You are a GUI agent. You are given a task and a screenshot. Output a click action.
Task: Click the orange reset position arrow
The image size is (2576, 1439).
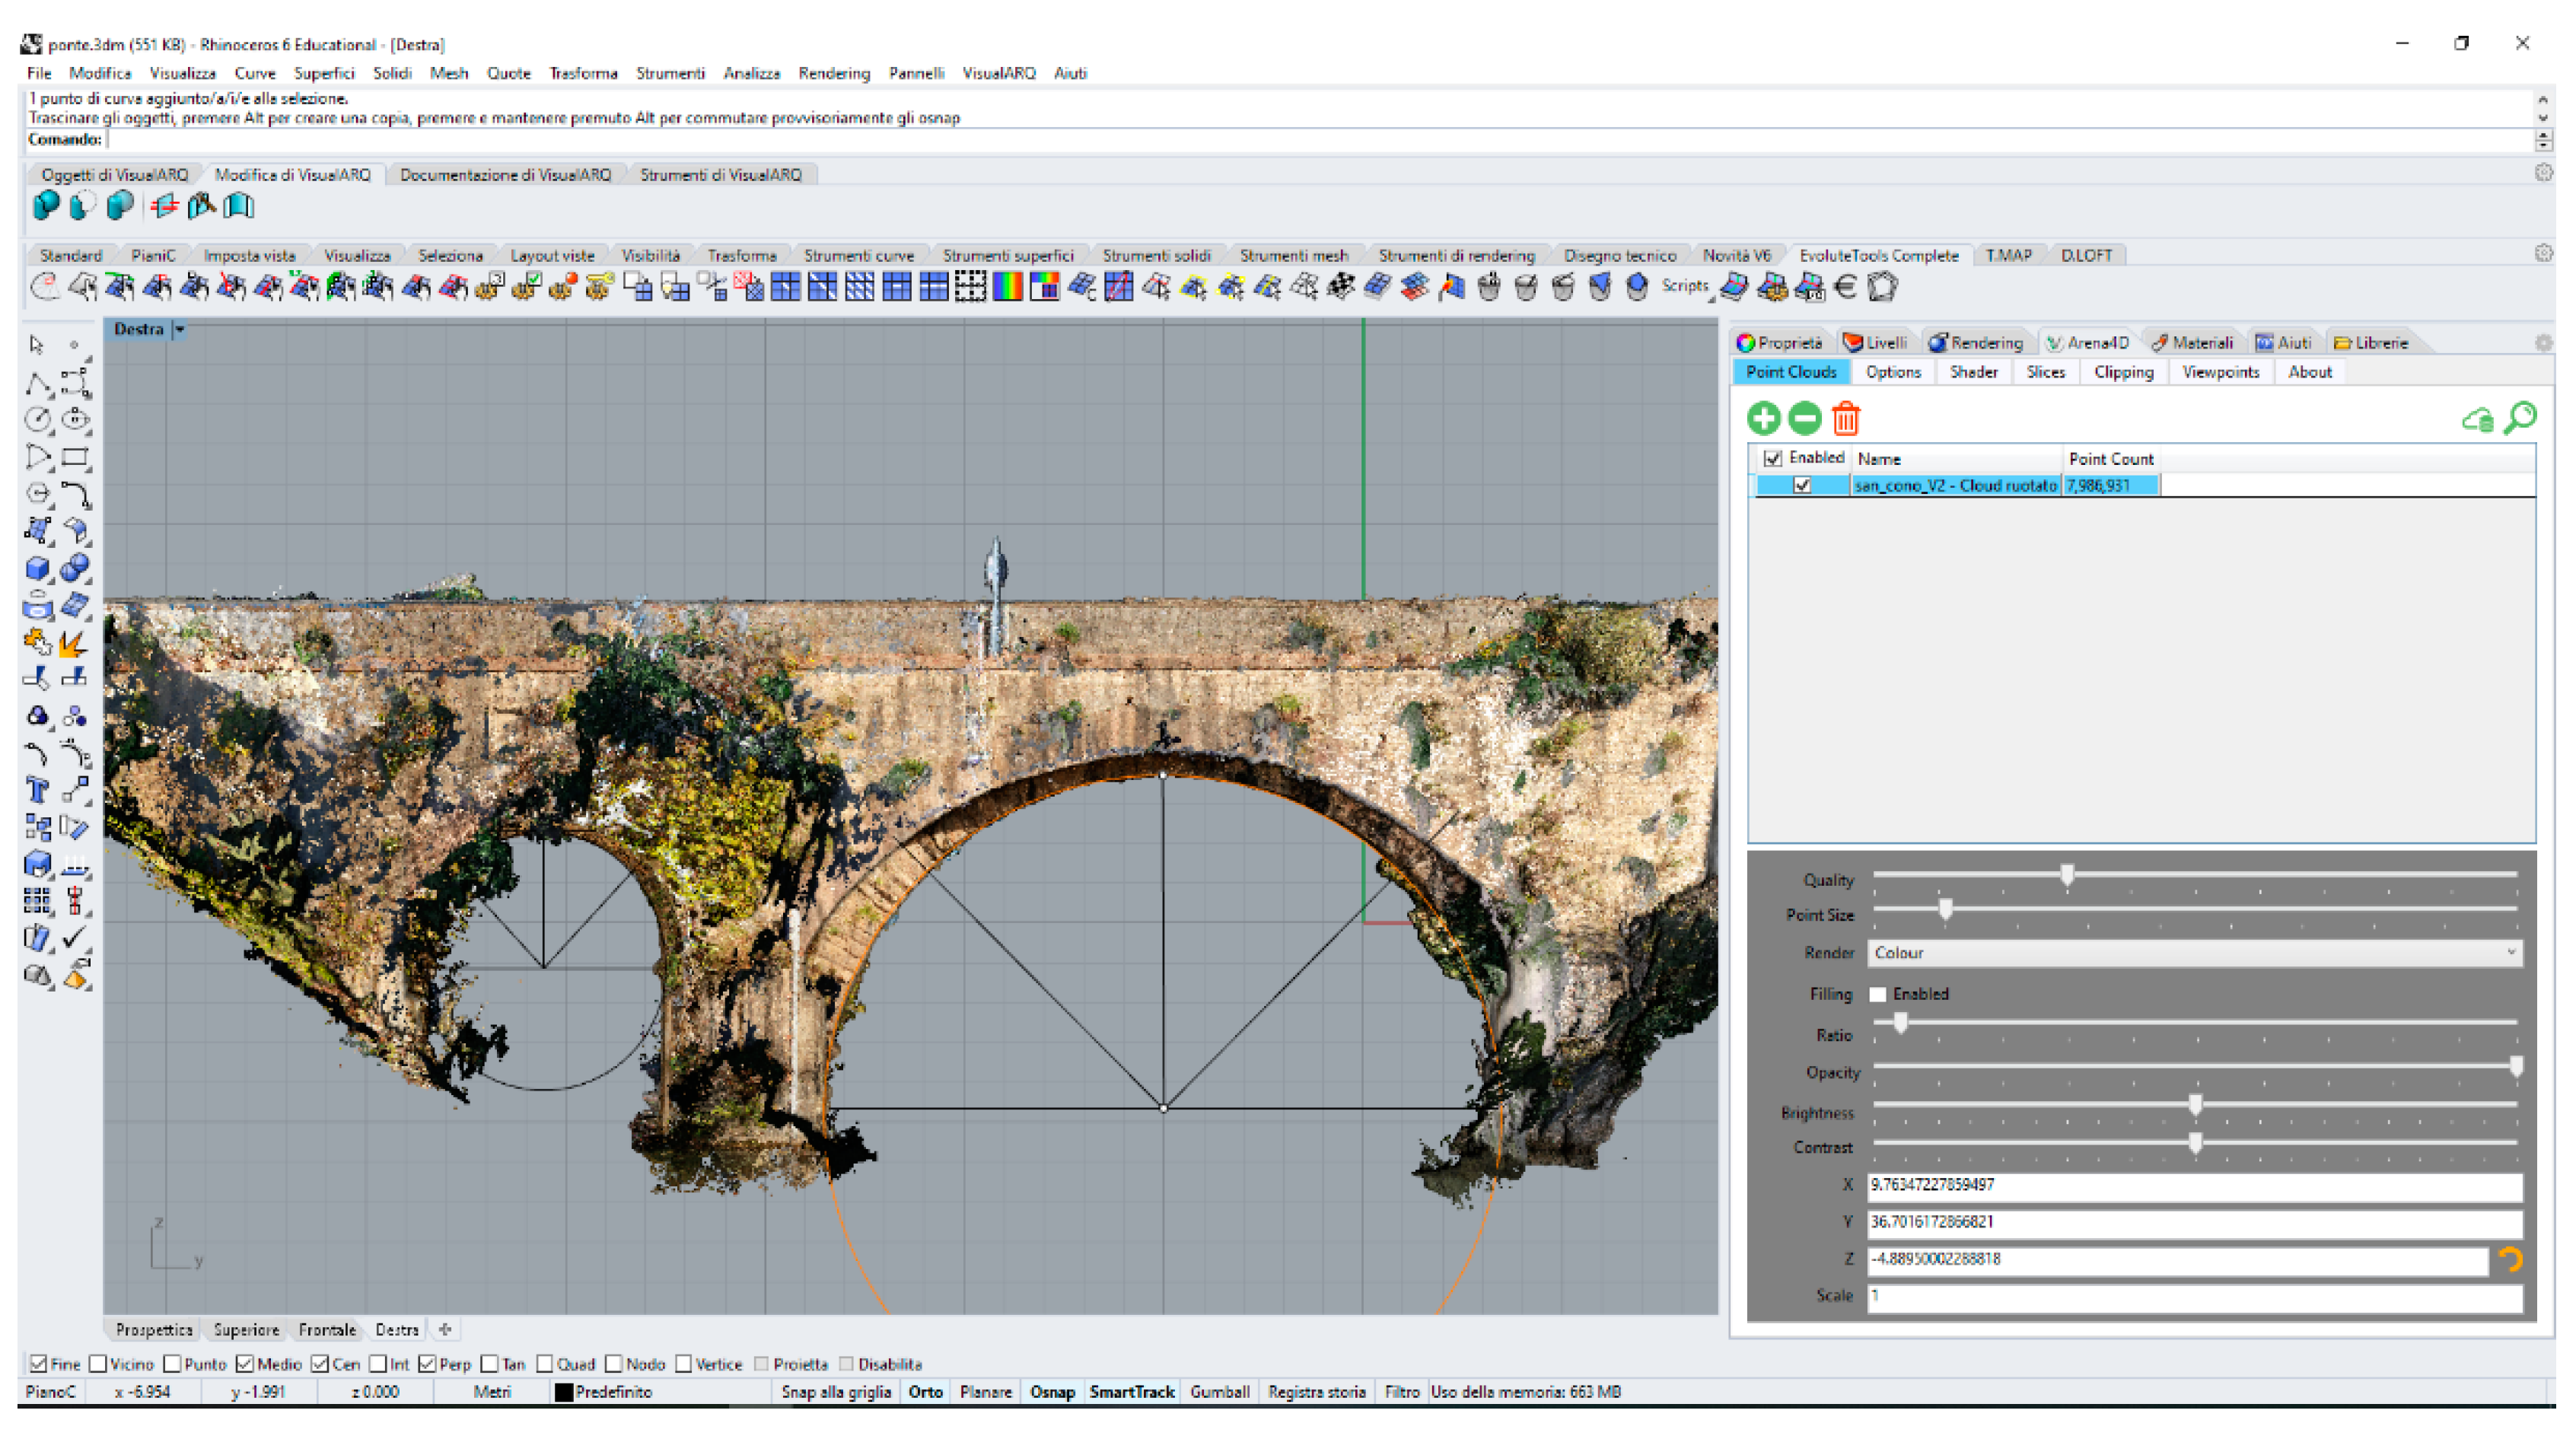pos(2510,1259)
